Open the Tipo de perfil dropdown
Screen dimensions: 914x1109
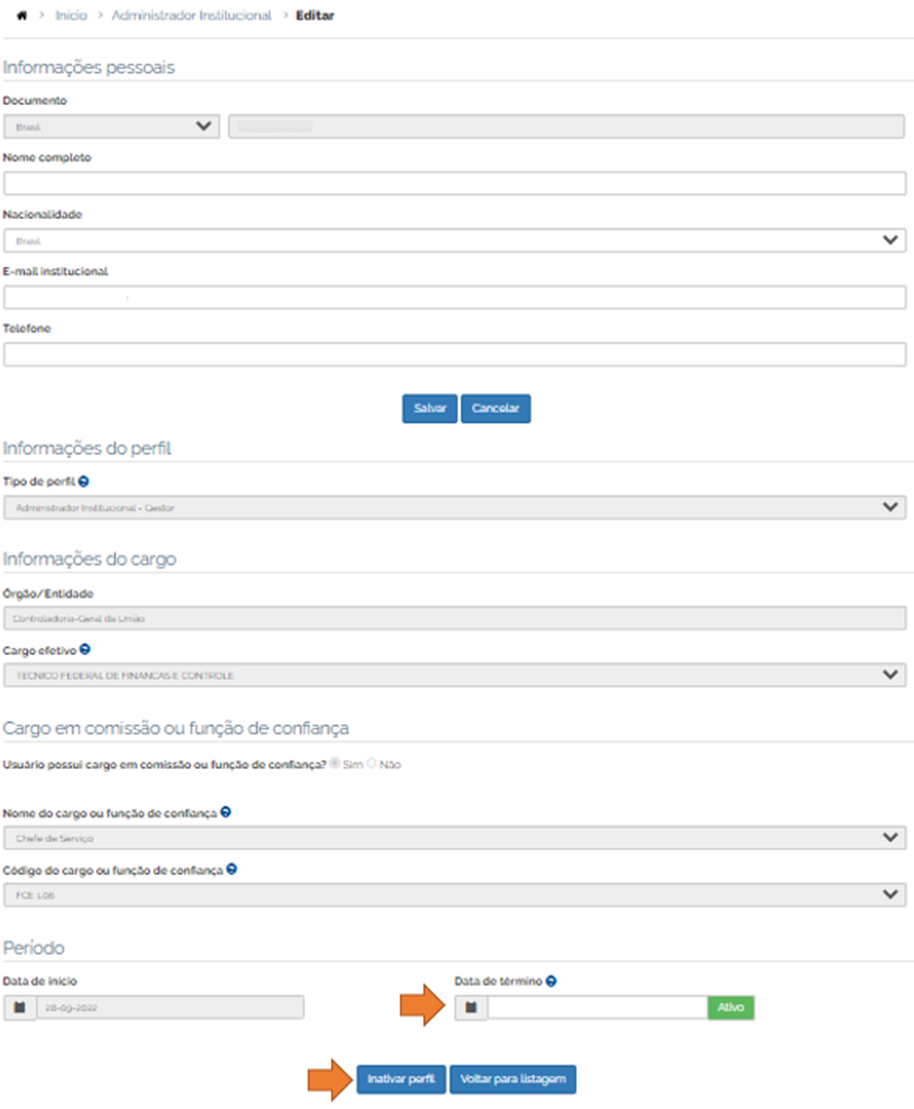[455, 508]
